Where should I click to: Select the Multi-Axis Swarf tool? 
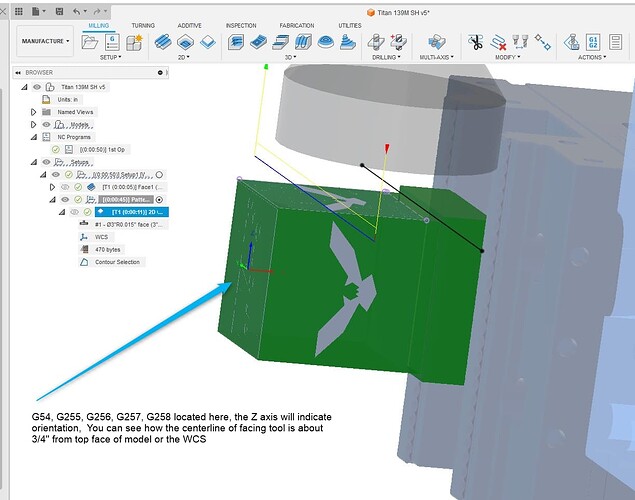437,42
